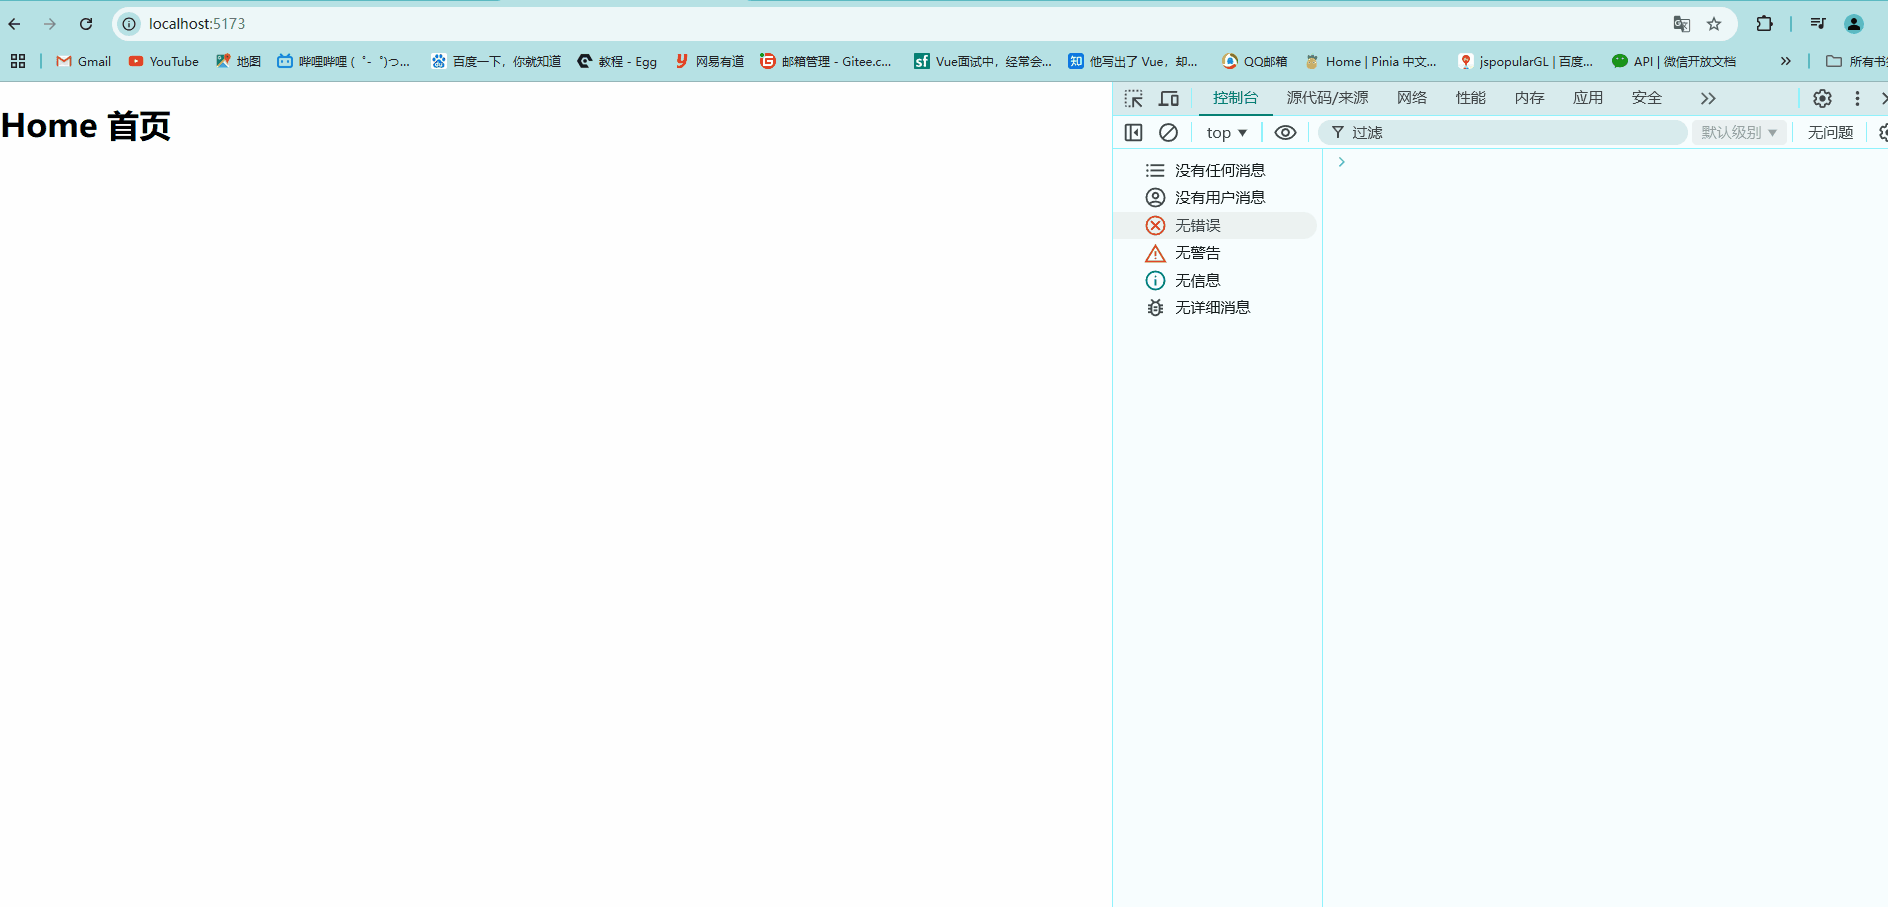Screen dimensions: 1888x907
Task: Open DevTools three-dot customize menu
Action: [x=1857, y=98]
